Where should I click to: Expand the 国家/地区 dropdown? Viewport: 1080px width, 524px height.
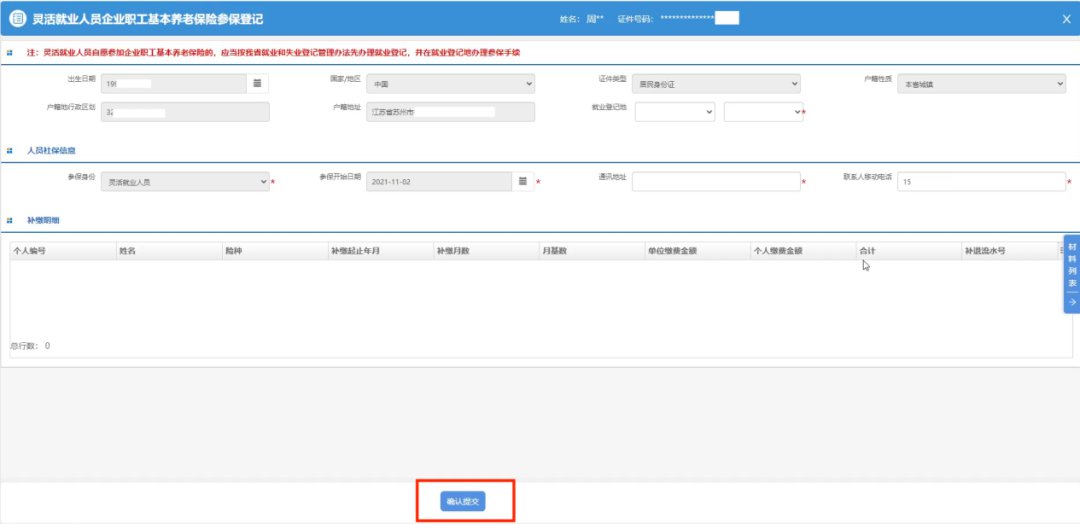pyautogui.click(x=450, y=84)
